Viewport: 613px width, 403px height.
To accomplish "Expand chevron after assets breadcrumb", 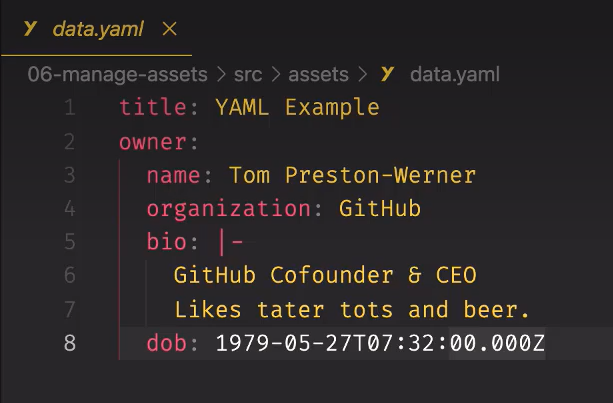I will (362, 74).
